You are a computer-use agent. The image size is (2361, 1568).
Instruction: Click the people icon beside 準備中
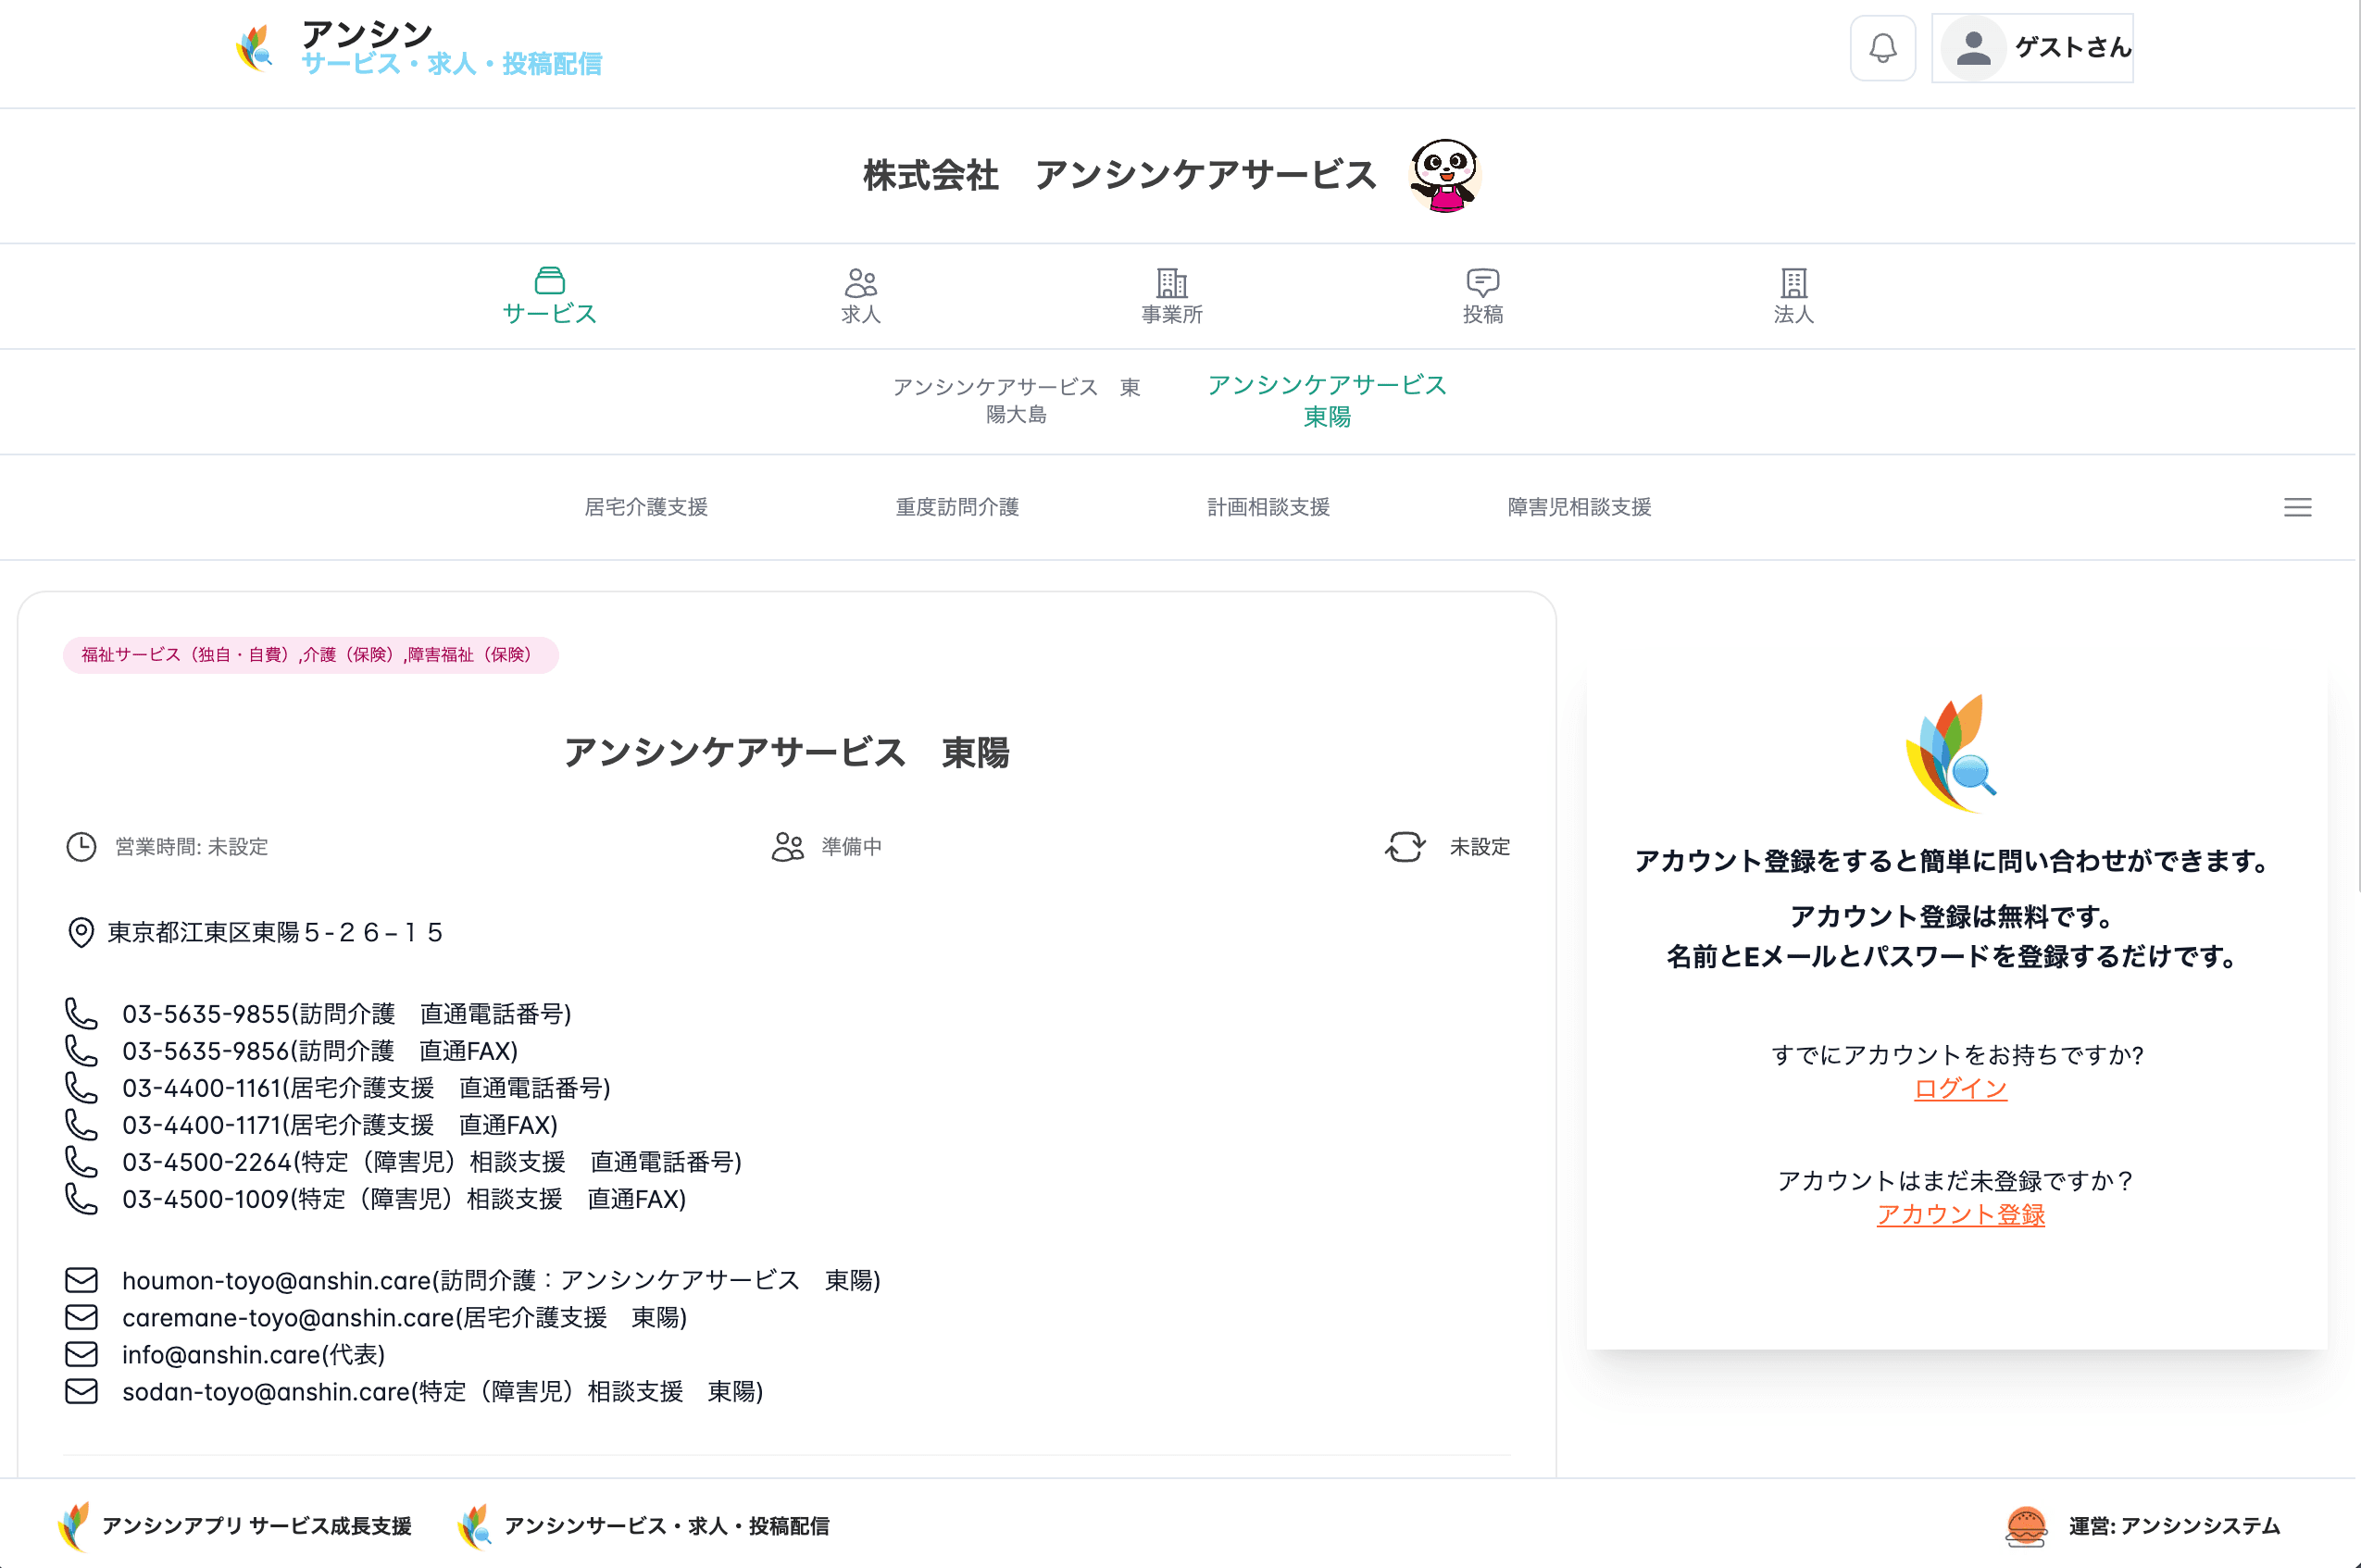(788, 847)
